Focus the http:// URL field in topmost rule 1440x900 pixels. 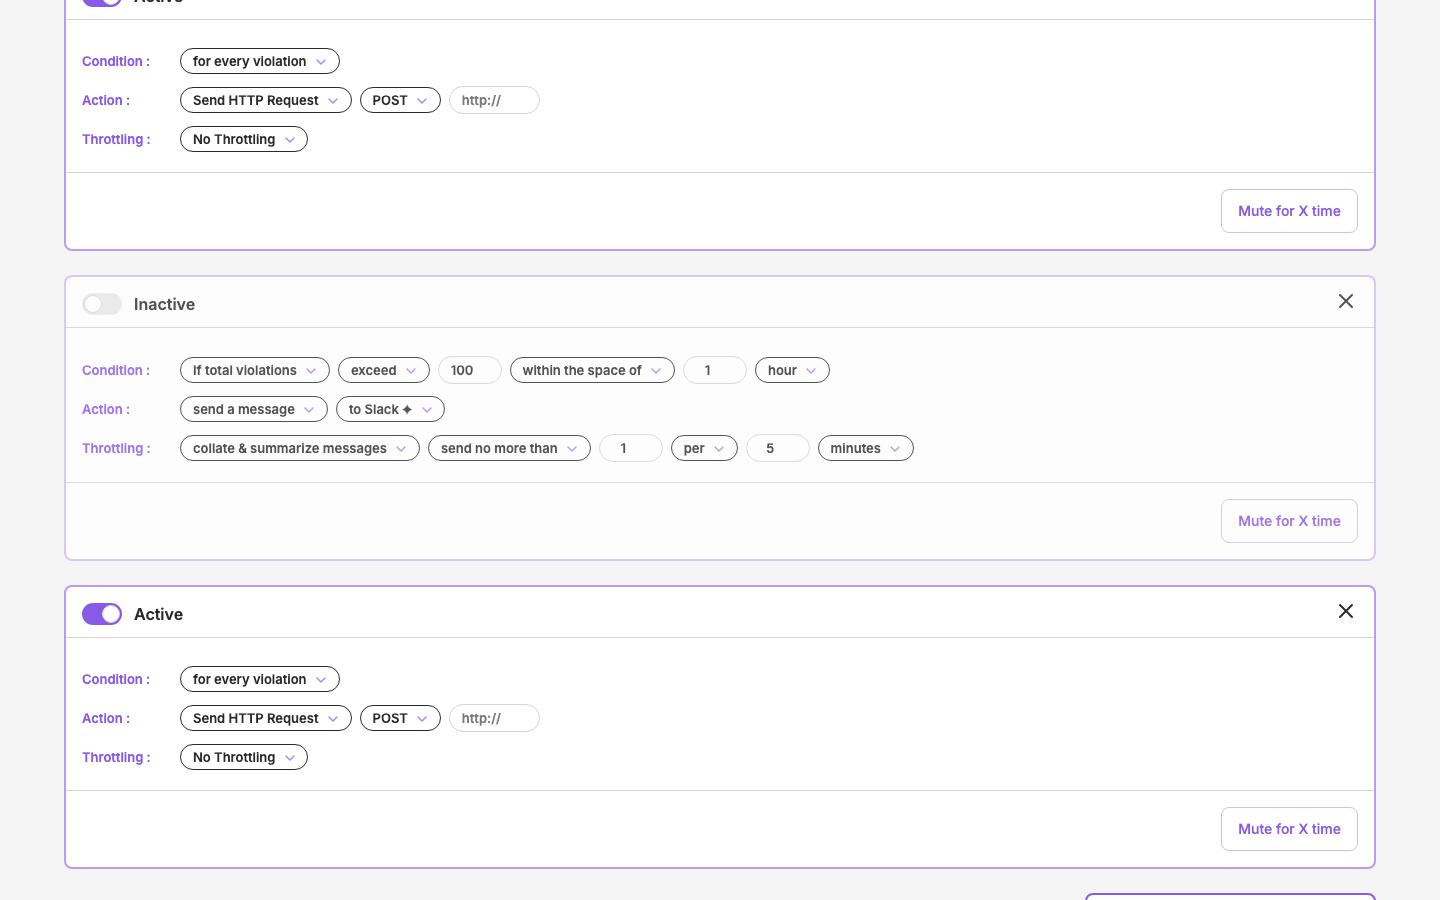click(494, 100)
